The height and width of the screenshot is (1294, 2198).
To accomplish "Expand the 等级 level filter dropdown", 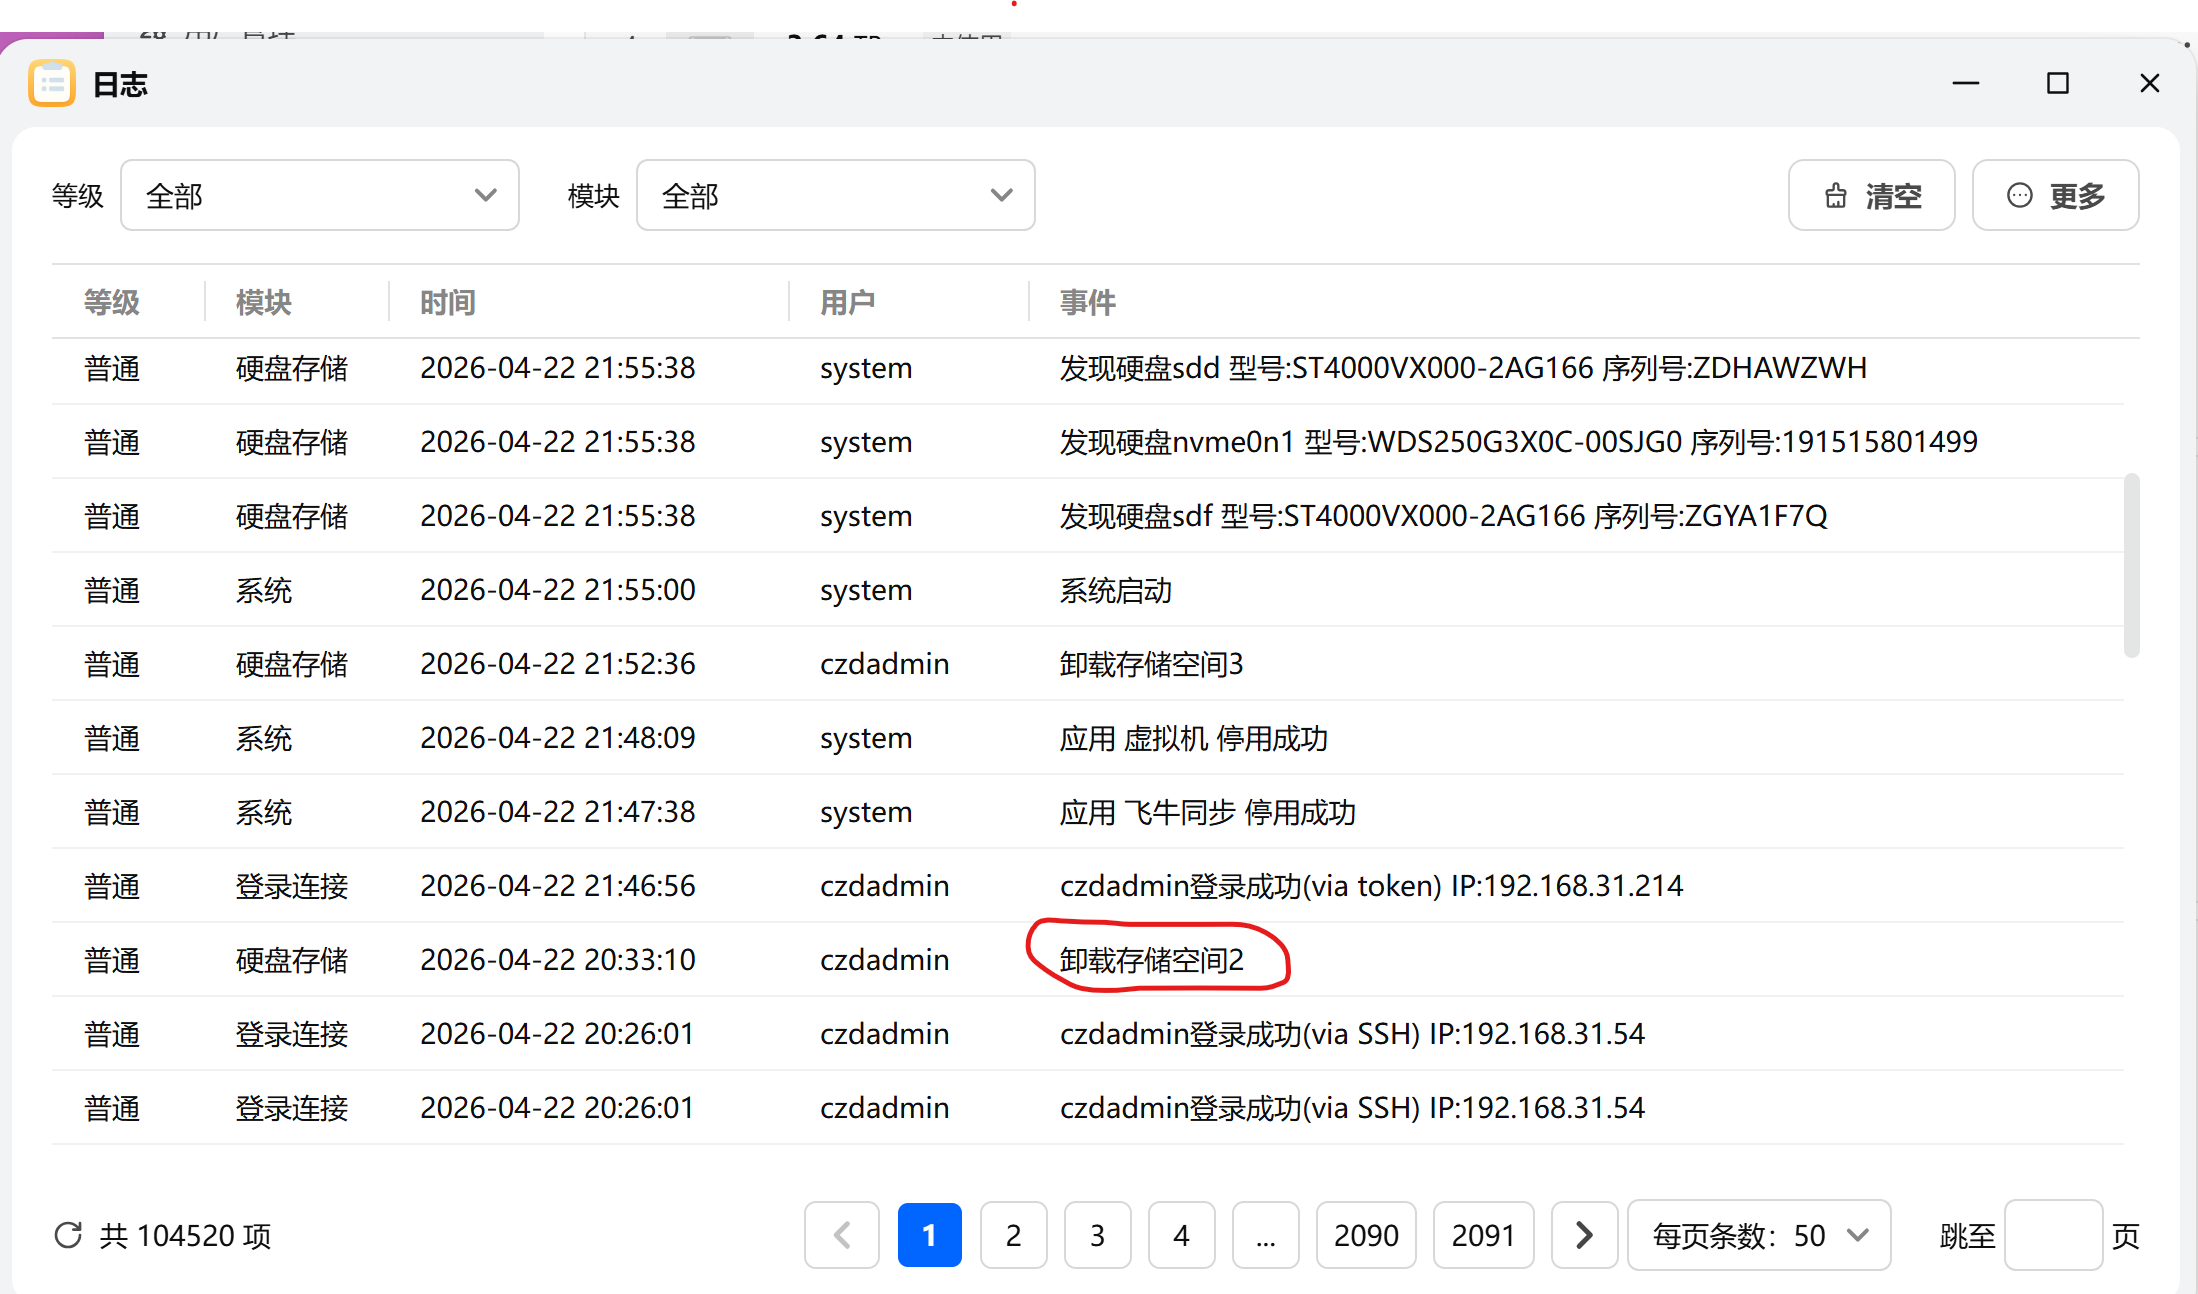I will (319, 195).
